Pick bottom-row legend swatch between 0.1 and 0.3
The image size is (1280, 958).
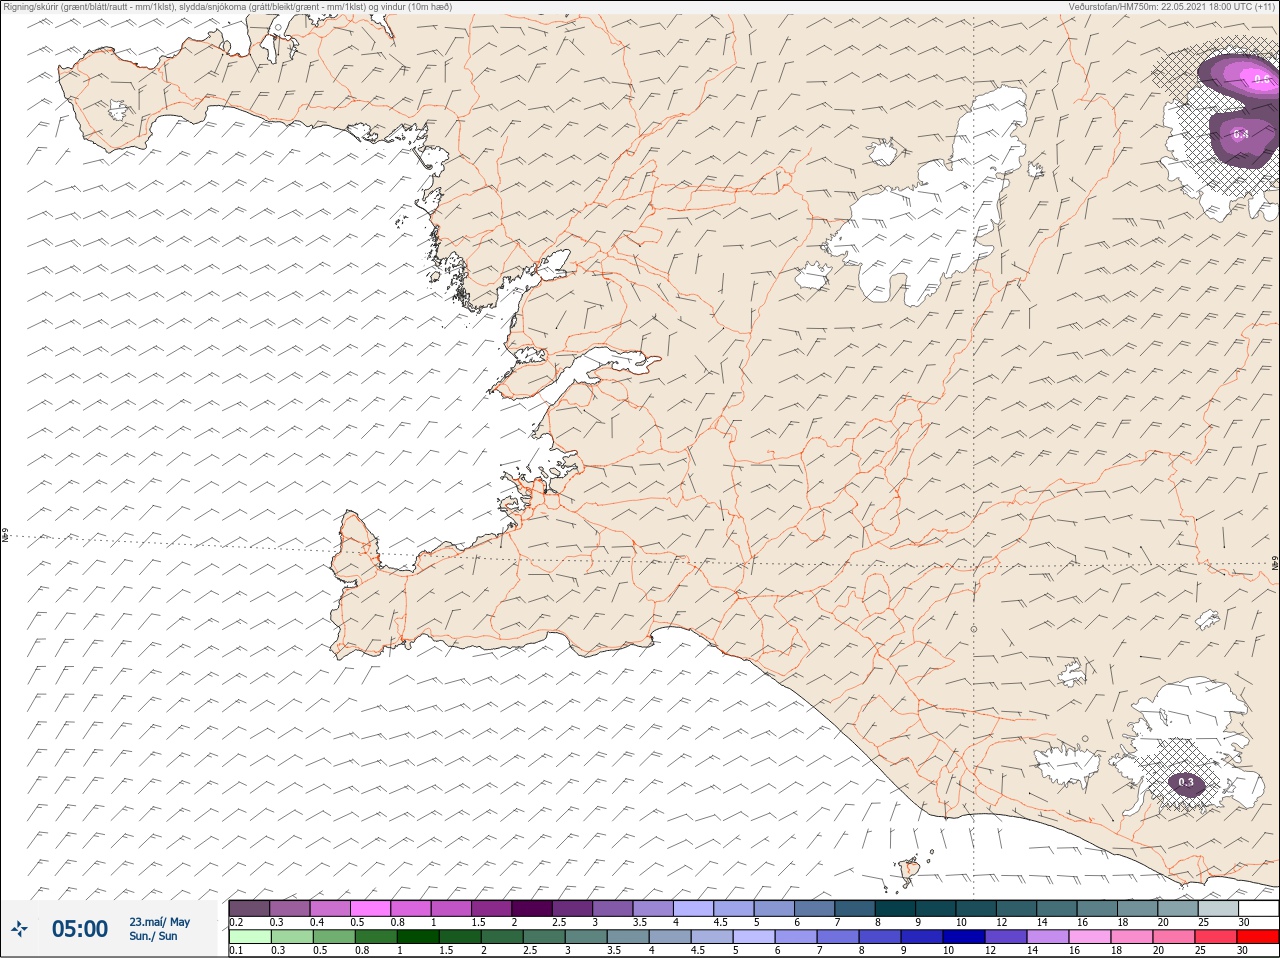[249, 937]
